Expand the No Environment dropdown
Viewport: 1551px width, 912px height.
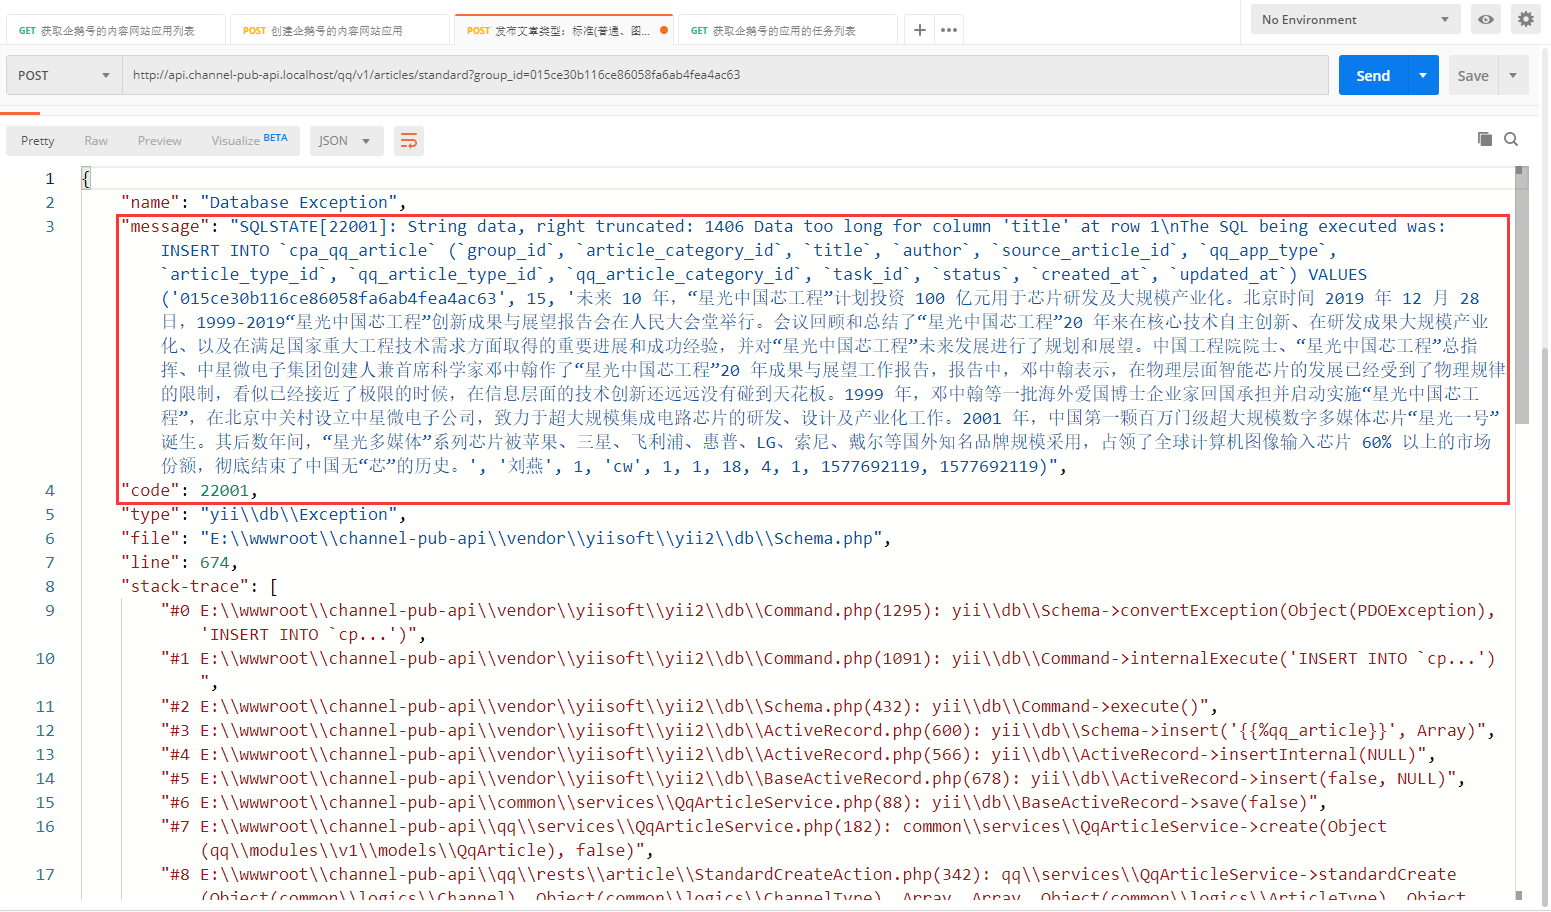pyautogui.click(x=1355, y=19)
